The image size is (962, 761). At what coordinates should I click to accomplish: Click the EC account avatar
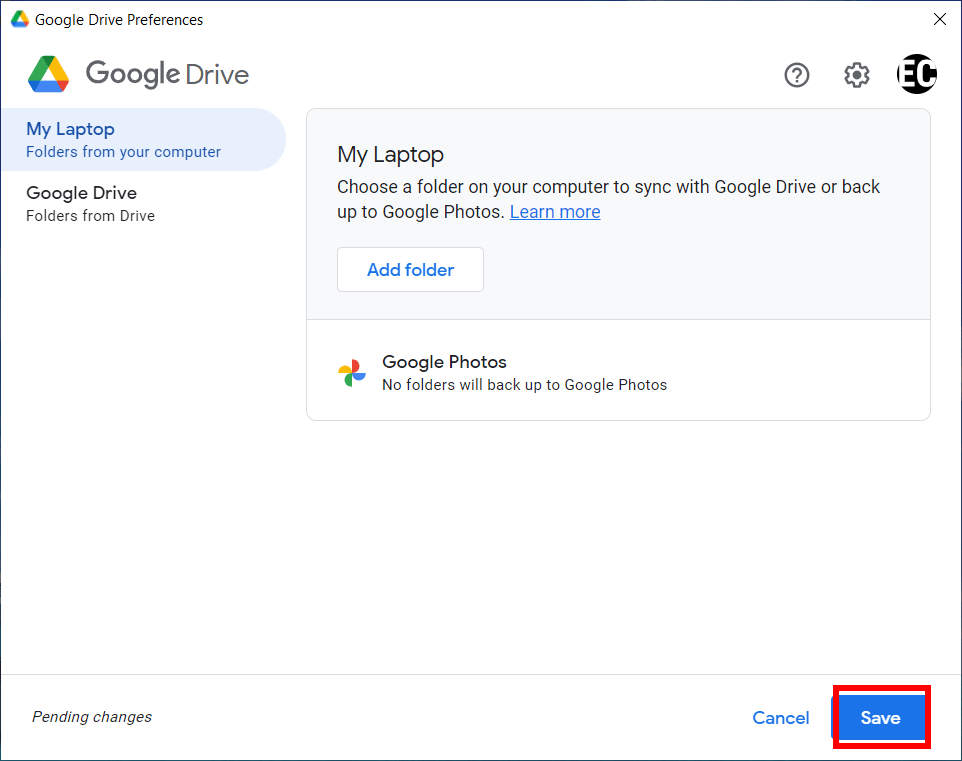pyautogui.click(x=916, y=74)
